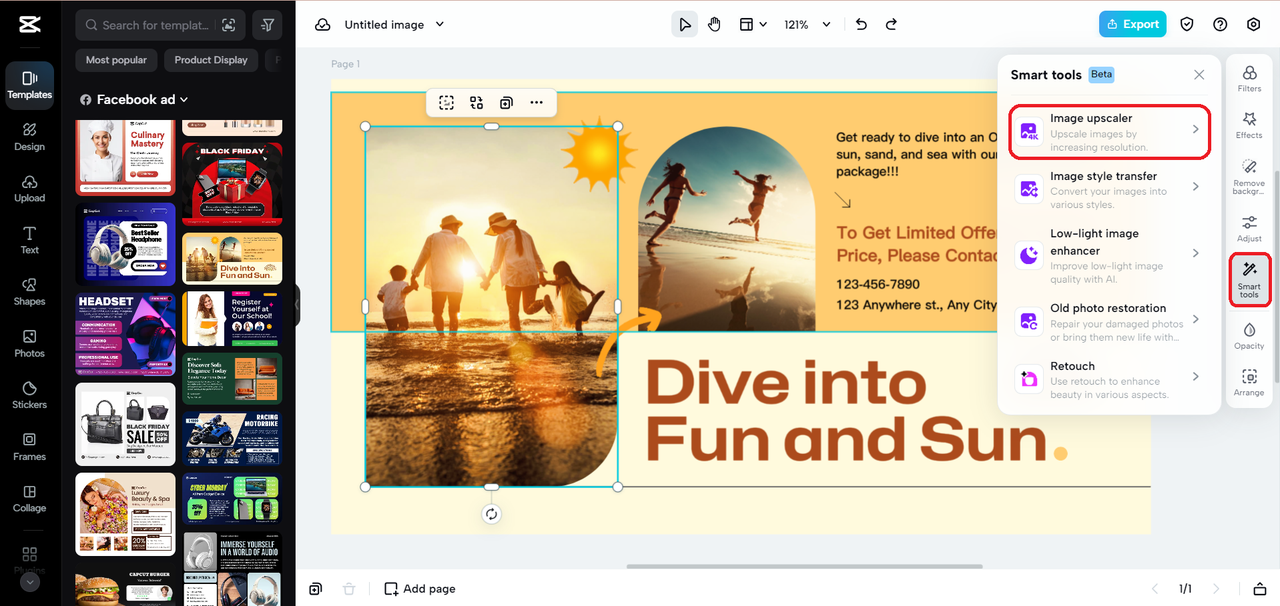
Task: Select the Black Friday Sale handbag template
Action: tap(126, 424)
